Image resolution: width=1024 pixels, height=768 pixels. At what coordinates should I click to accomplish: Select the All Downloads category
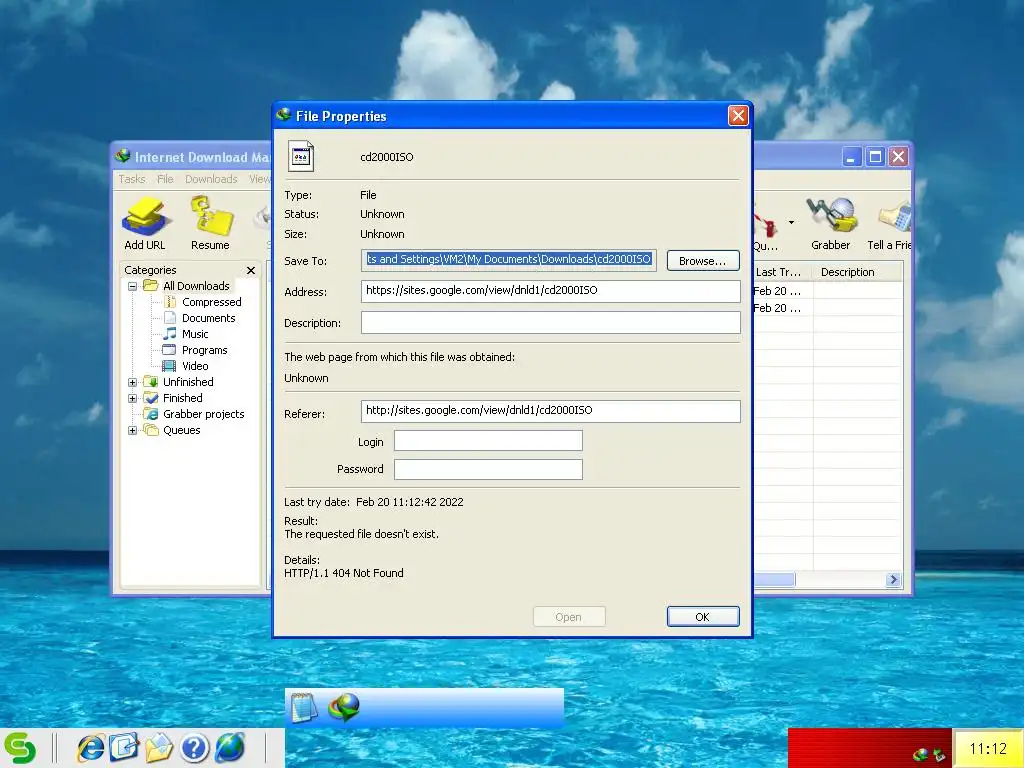(196, 286)
